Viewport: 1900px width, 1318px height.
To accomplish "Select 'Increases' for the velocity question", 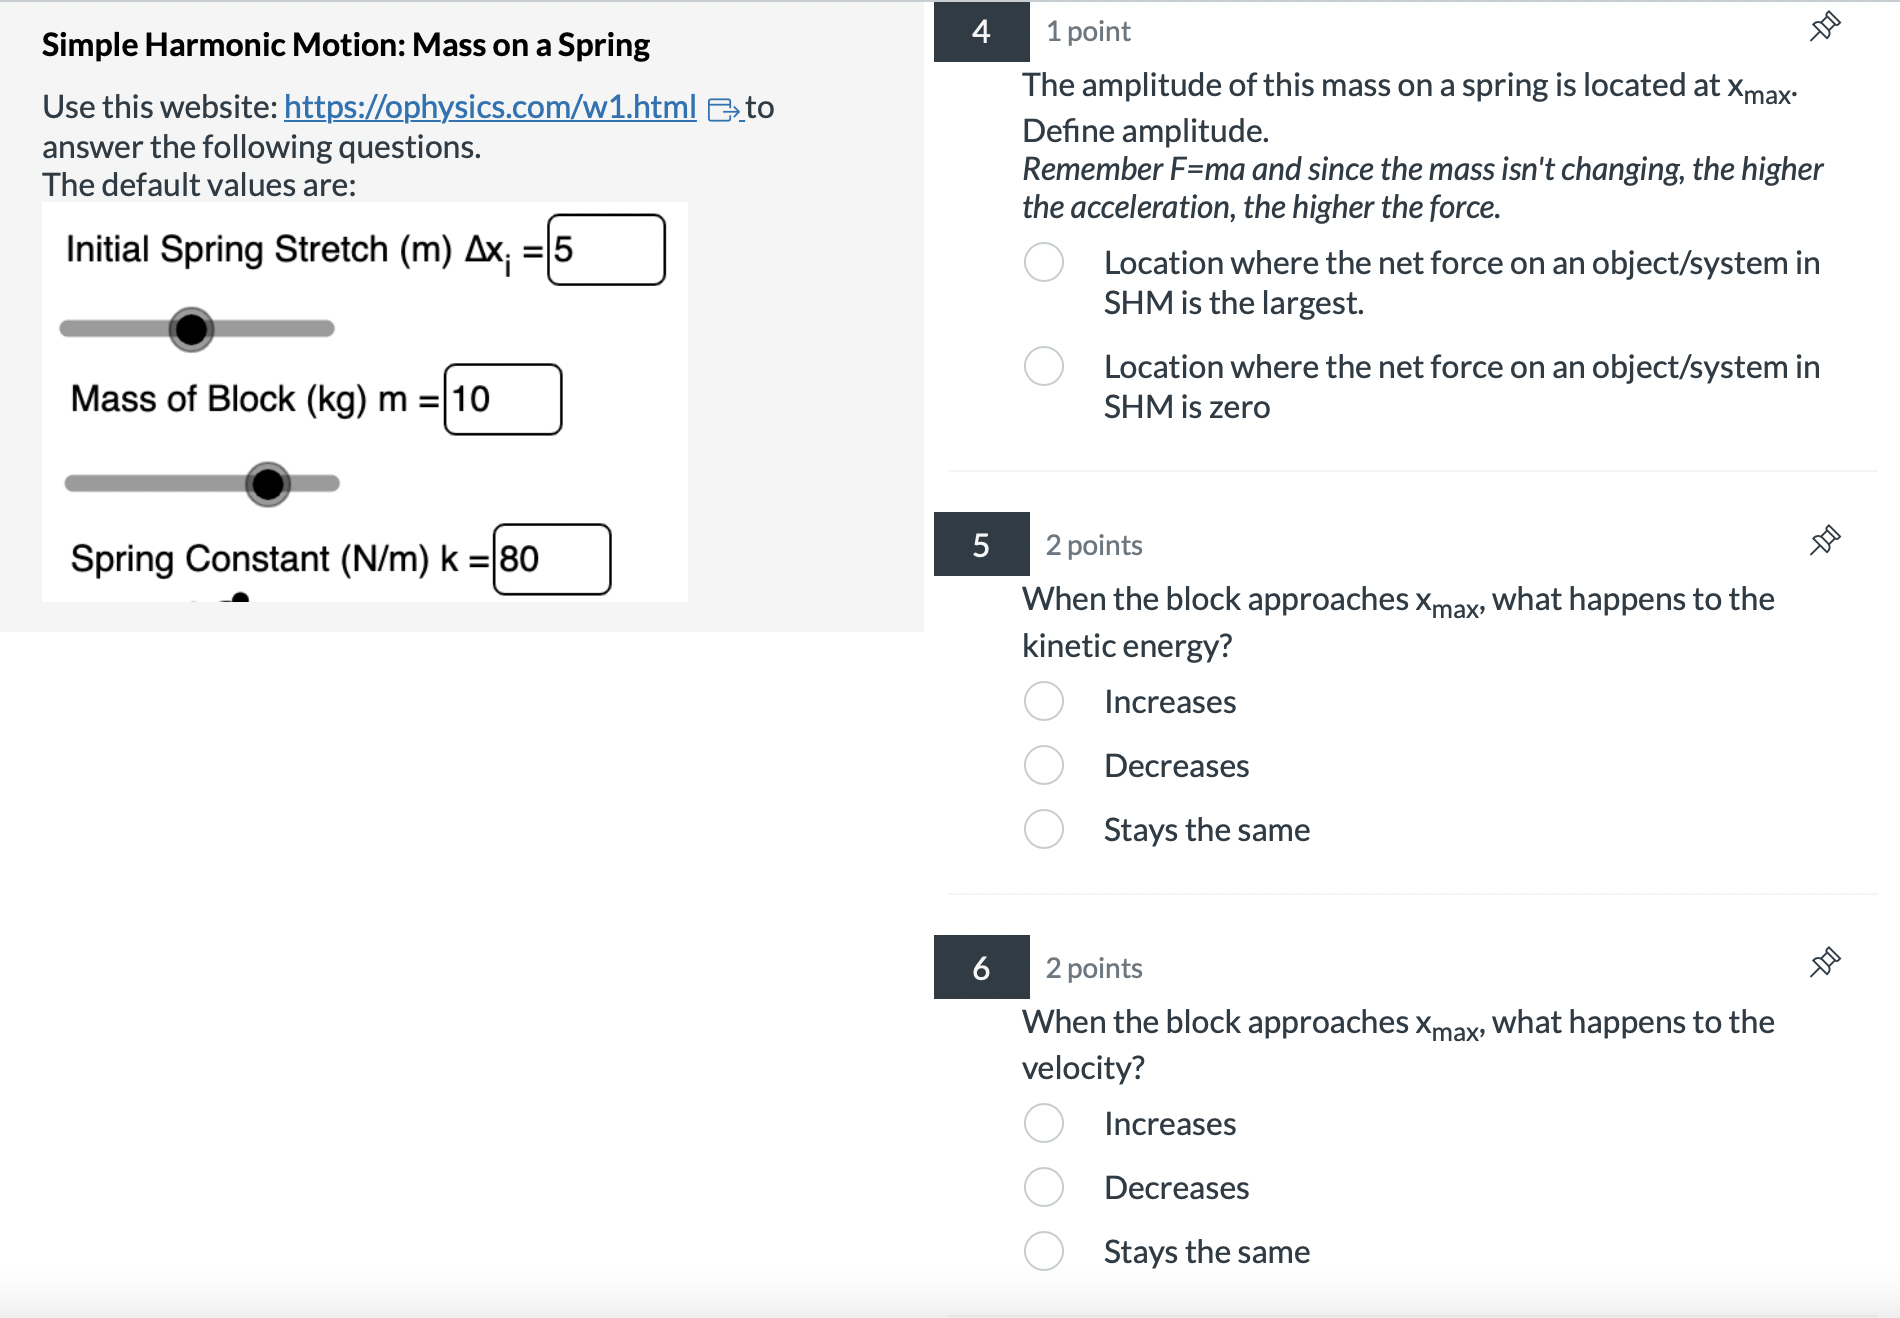I will tap(1043, 1123).
